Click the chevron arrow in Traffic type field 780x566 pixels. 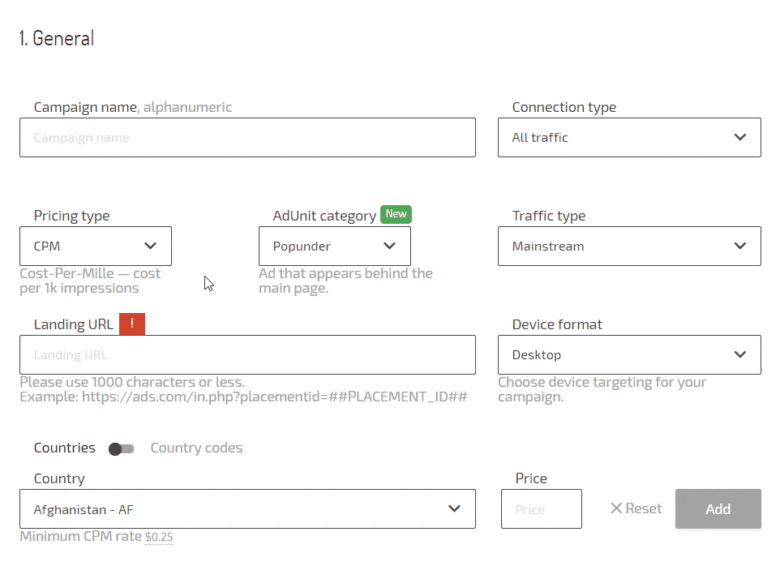(x=739, y=246)
